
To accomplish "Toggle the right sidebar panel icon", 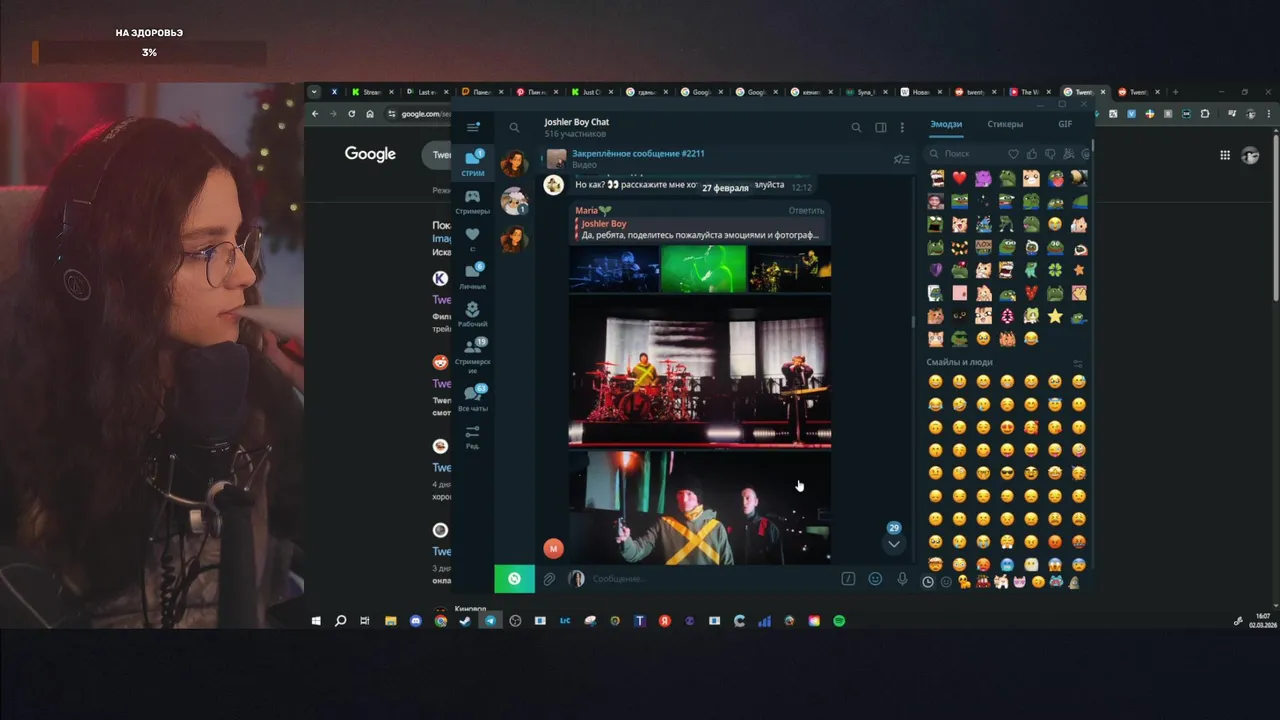I will pyautogui.click(x=881, y=127).
